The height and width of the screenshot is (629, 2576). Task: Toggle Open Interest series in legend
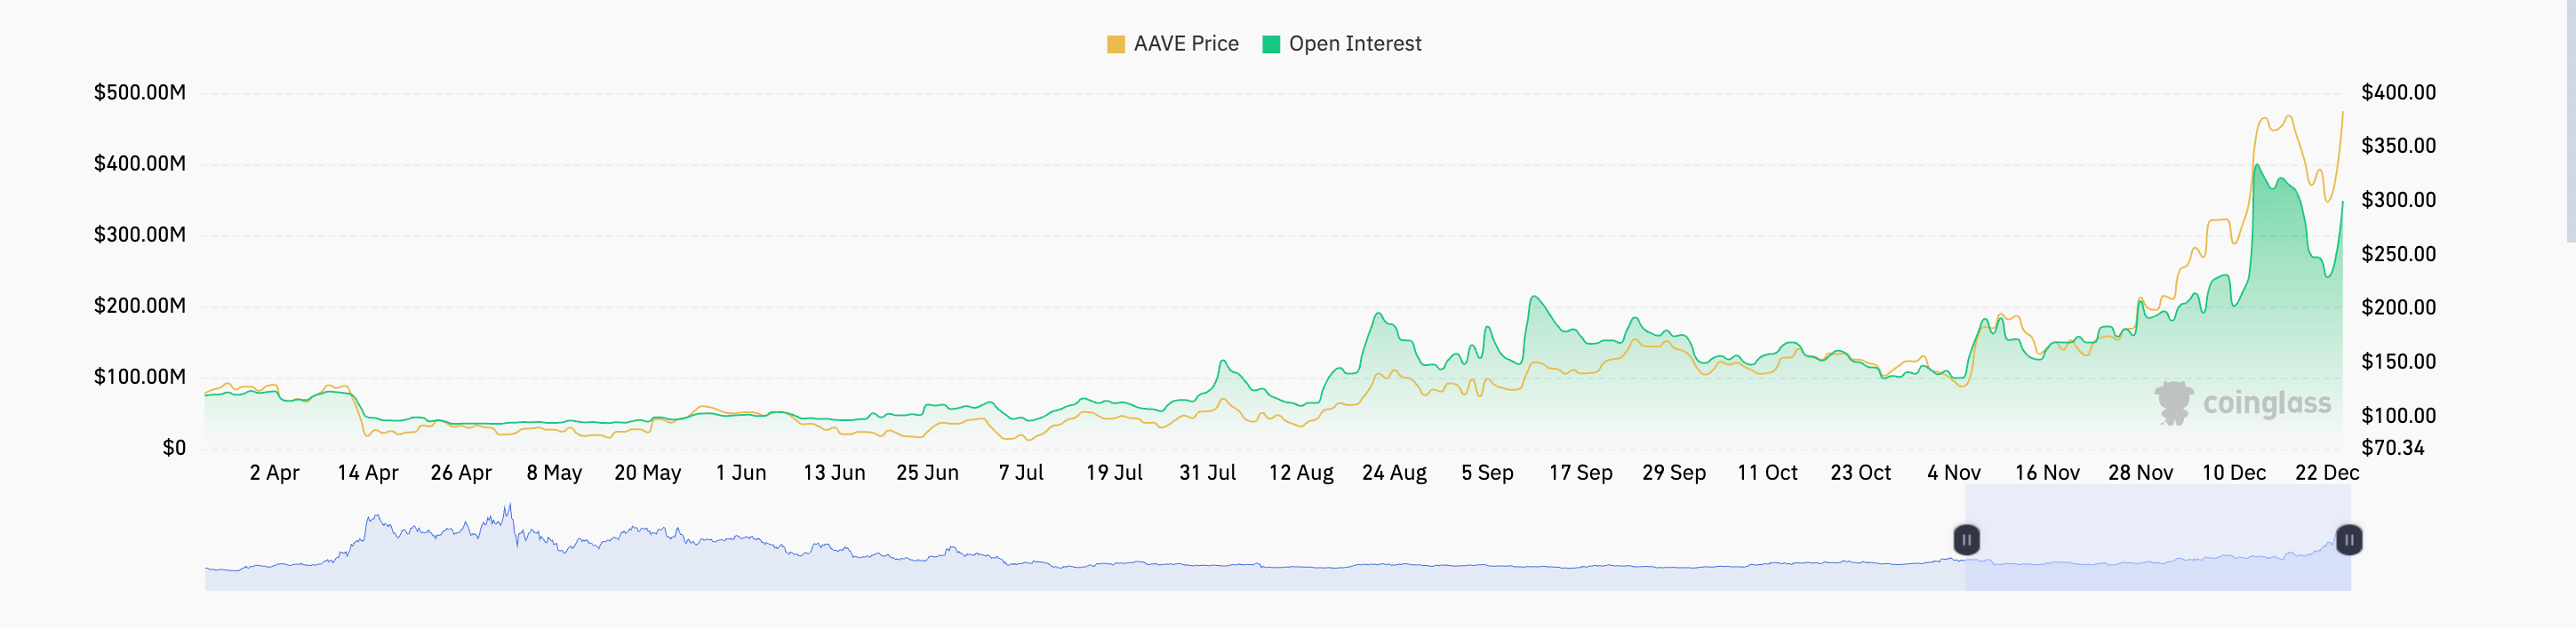click(x=1342, y=44)
